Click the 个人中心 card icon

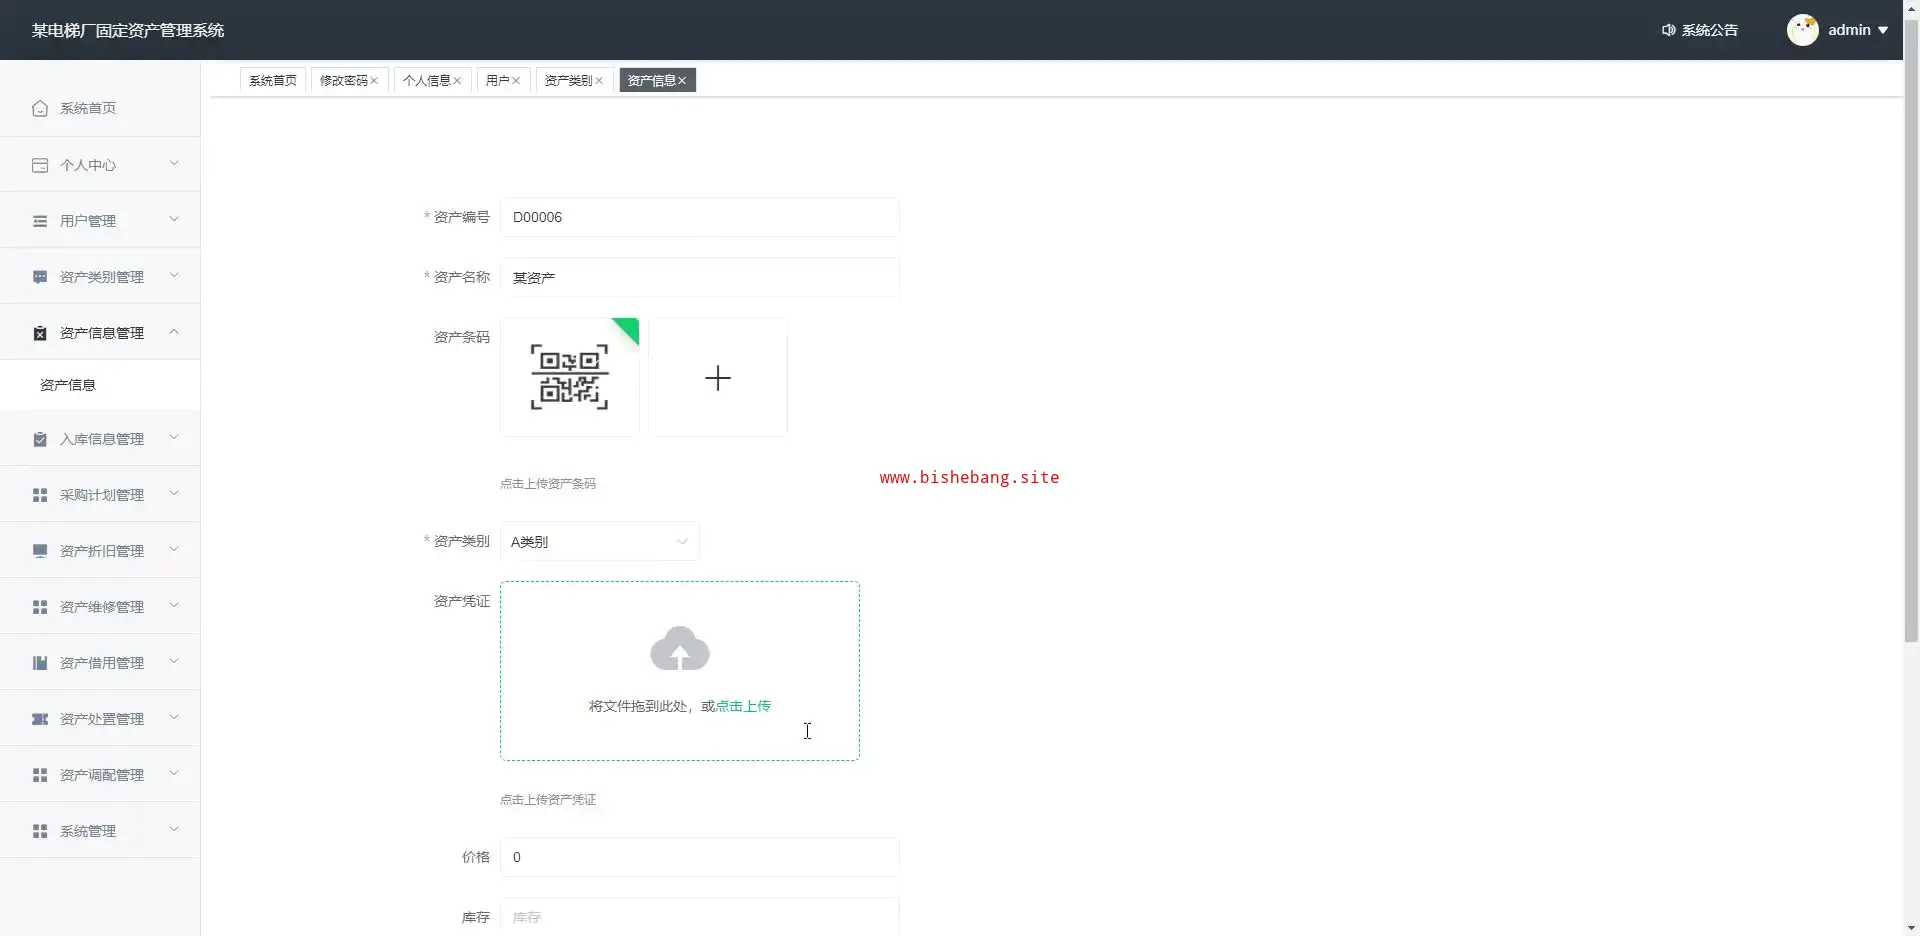pyautogui.click(x=40, y=165)
